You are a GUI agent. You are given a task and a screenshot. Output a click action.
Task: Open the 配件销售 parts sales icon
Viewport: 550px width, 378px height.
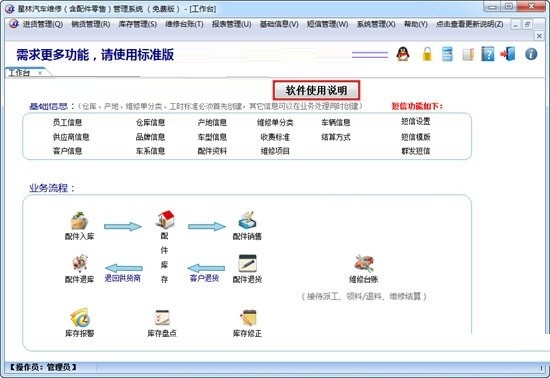[x=247, y=221]
